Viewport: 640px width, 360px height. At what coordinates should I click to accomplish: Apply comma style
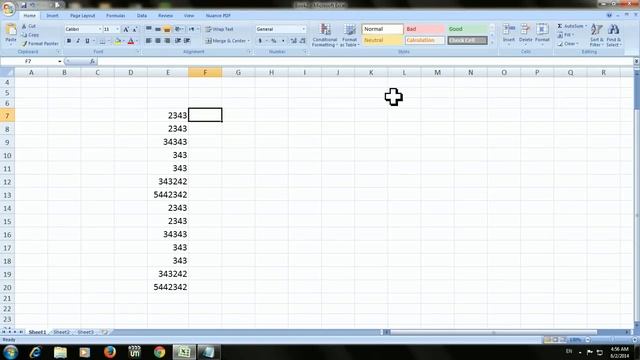tap(283, 41)
